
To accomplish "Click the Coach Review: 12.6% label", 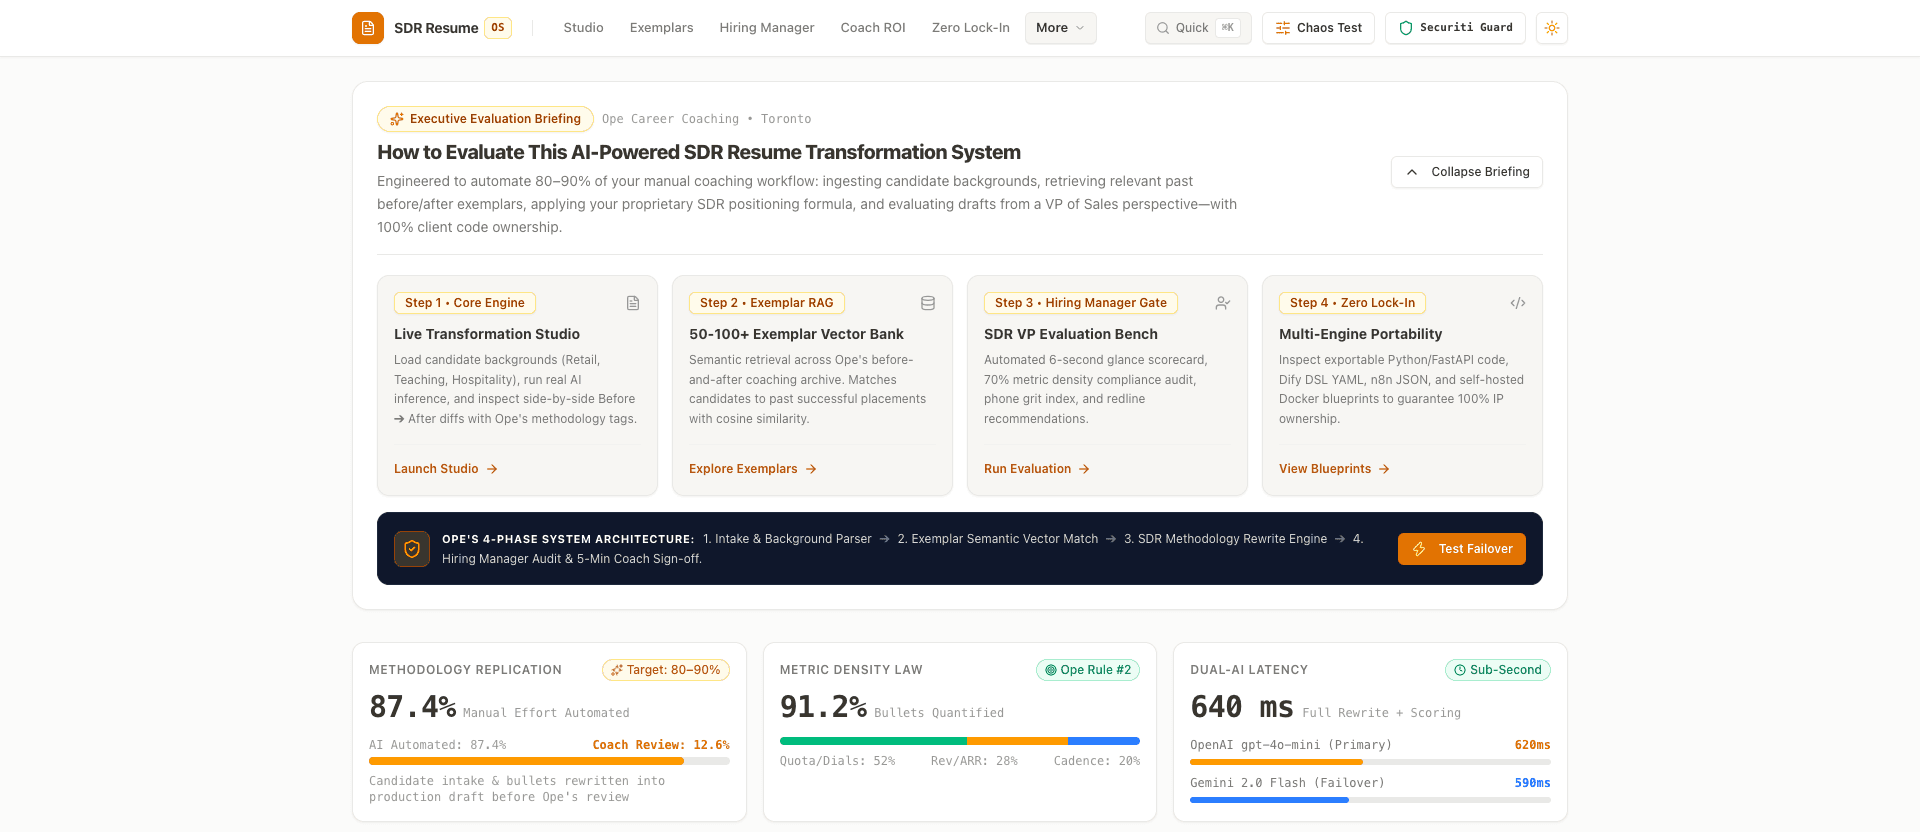I will [661, 745].
